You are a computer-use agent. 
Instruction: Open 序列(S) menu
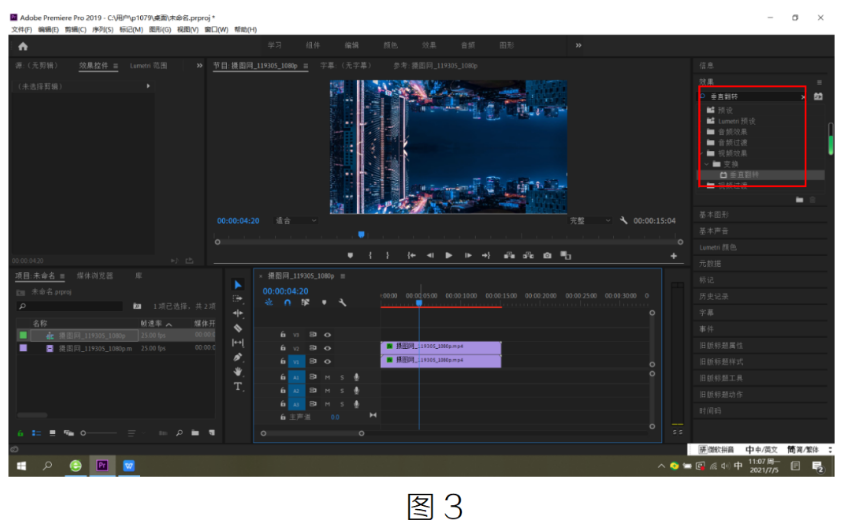[102, 30]
